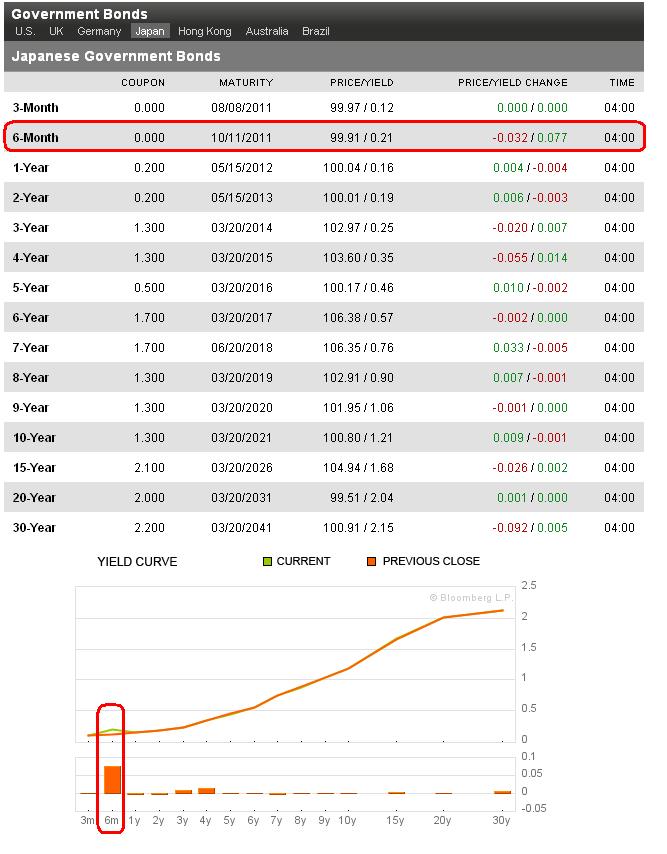Switch to the UK bonds tab
This screenshot has height=854, width=667.
point(56,31)
